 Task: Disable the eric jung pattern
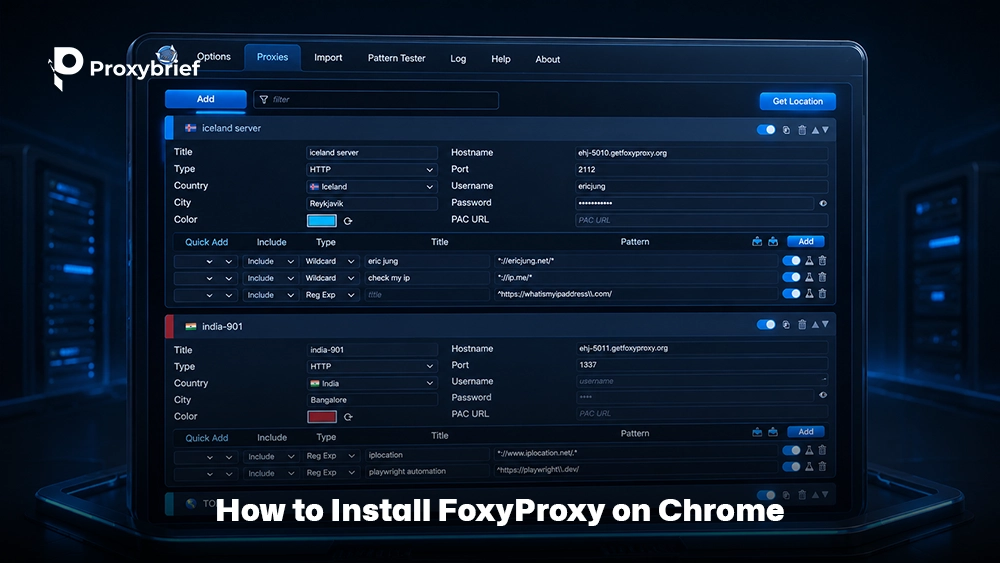coord(791,261)
